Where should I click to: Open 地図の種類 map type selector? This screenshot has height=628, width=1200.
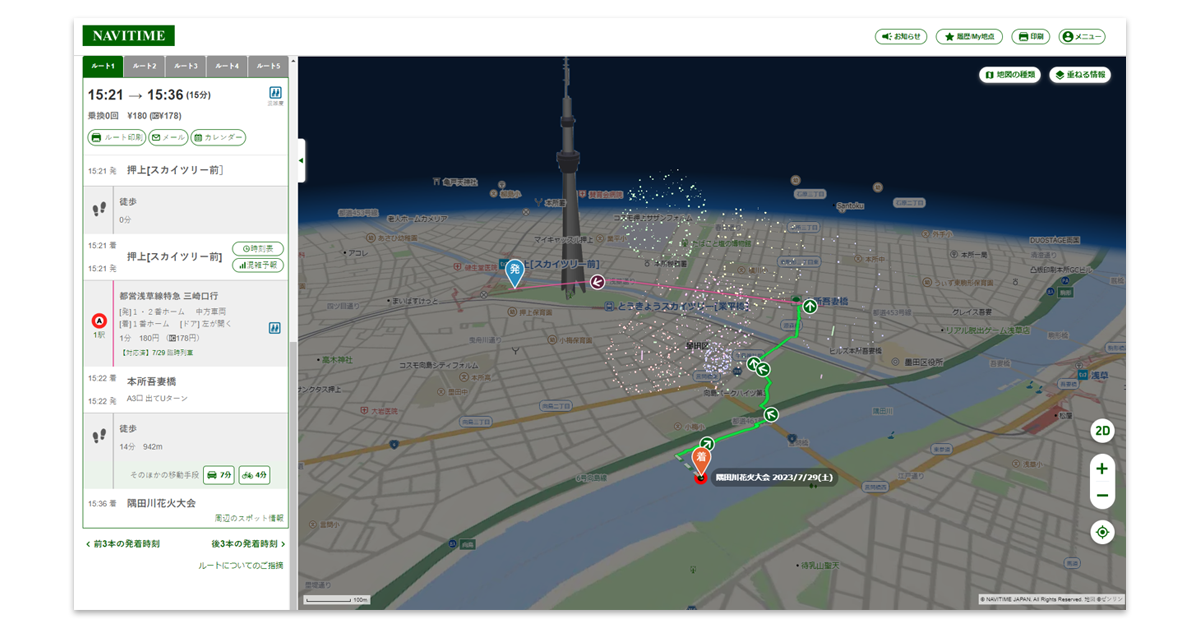pos(1010,74)
